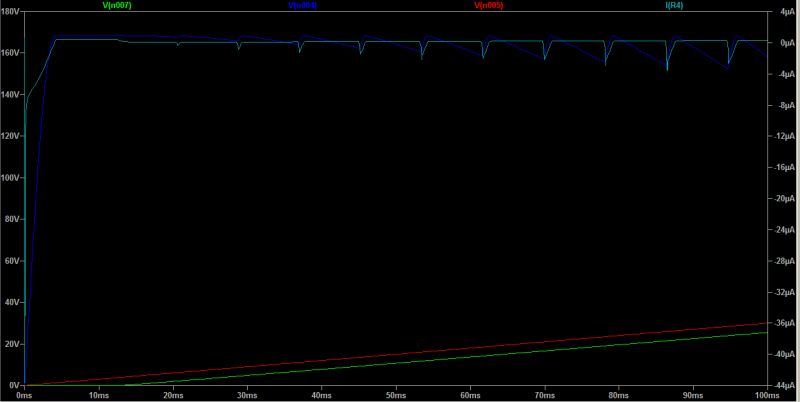Viewport: 800px width, 402px height.
Task: Click the -24µA right axis label
Action: point(785,230)
